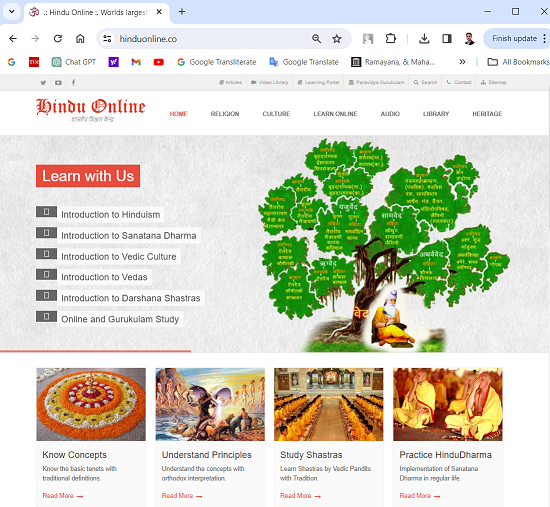Viewport: 550px width, 507px height.
Task: Click the Finish update button
Action: [514, 39]
